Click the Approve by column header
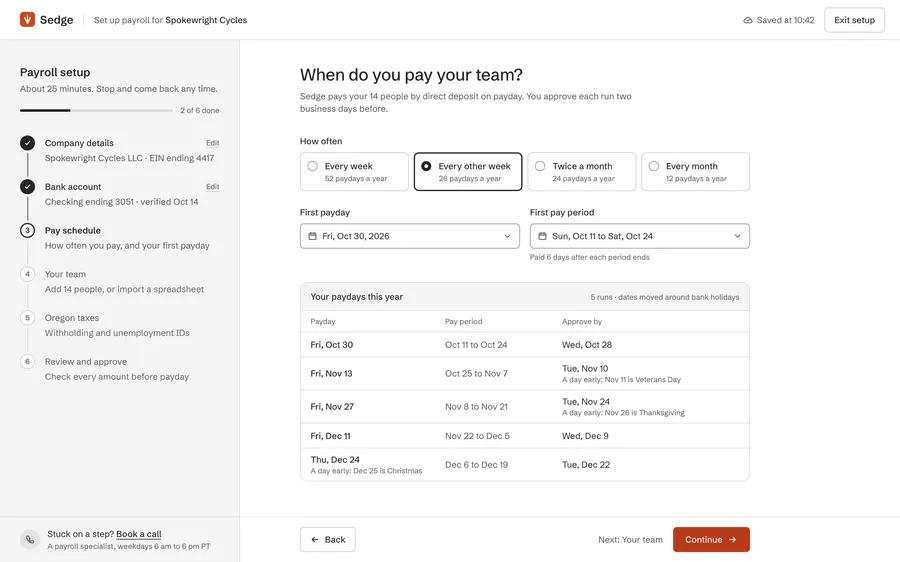The image size is (900, 562). pyautogui.click(x=581, y=321)
